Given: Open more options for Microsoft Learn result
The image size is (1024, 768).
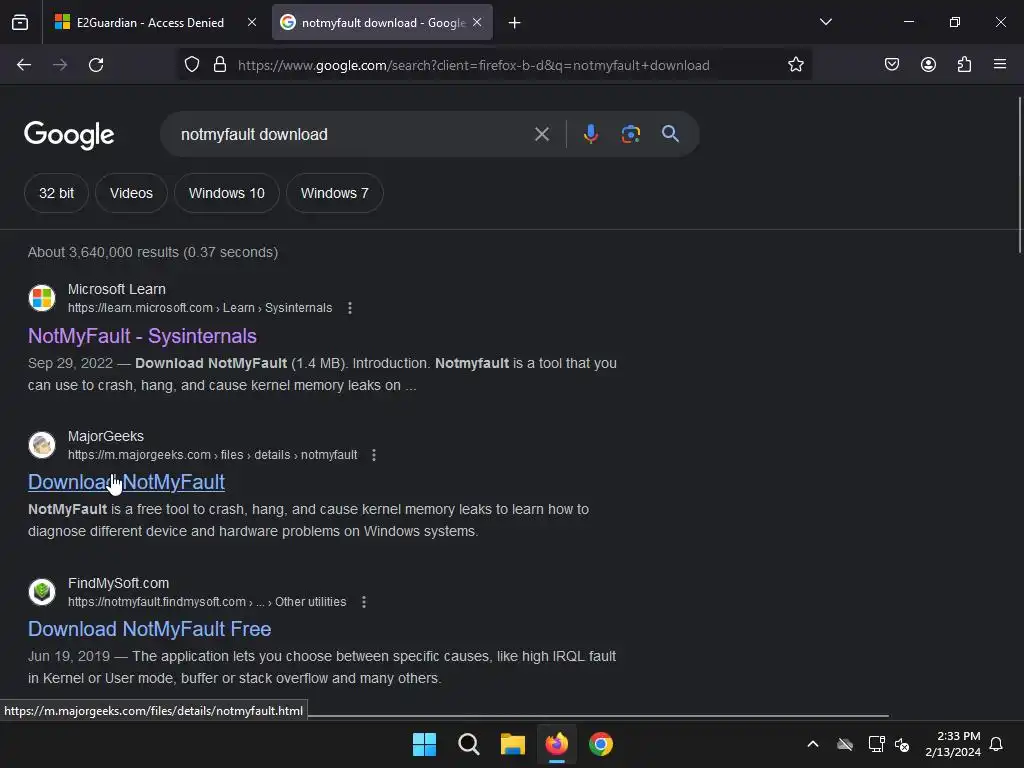Looking at the screenshot, I should (x=350, y=308).
